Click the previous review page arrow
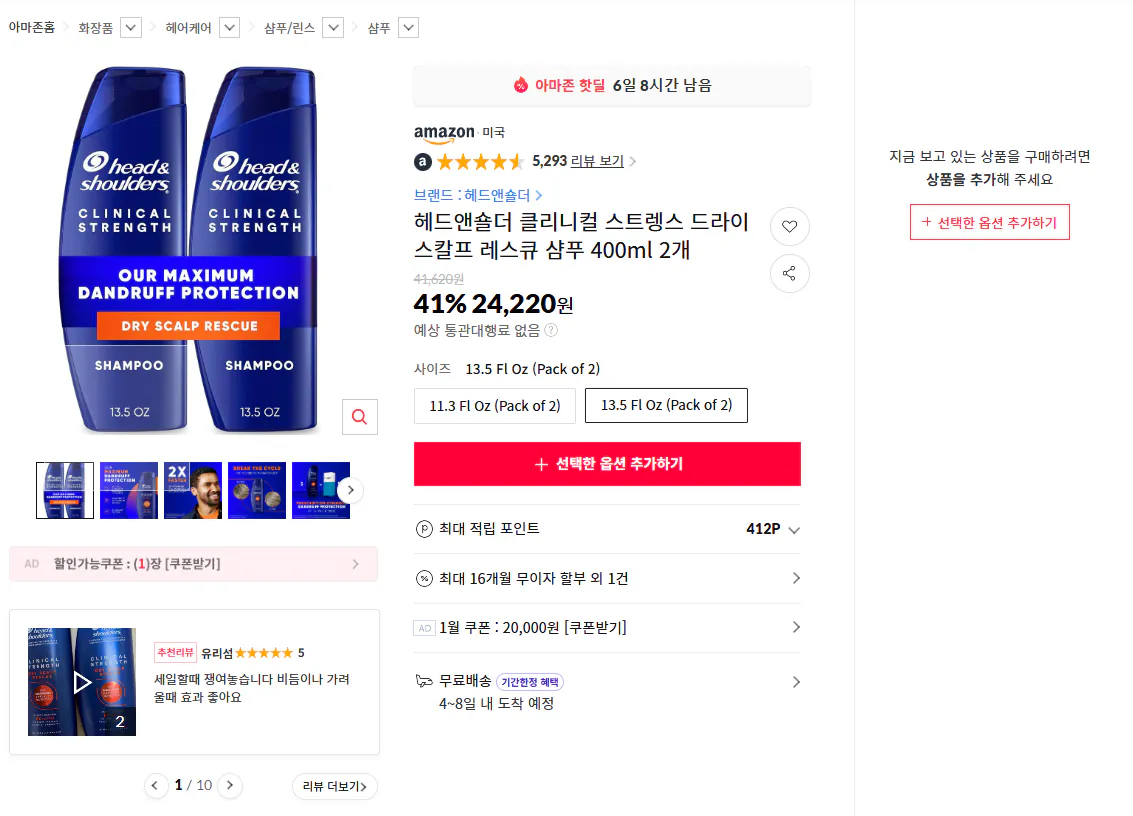Image resolution: width=1133 pixels, height=816 pixels. coord(156,785)
